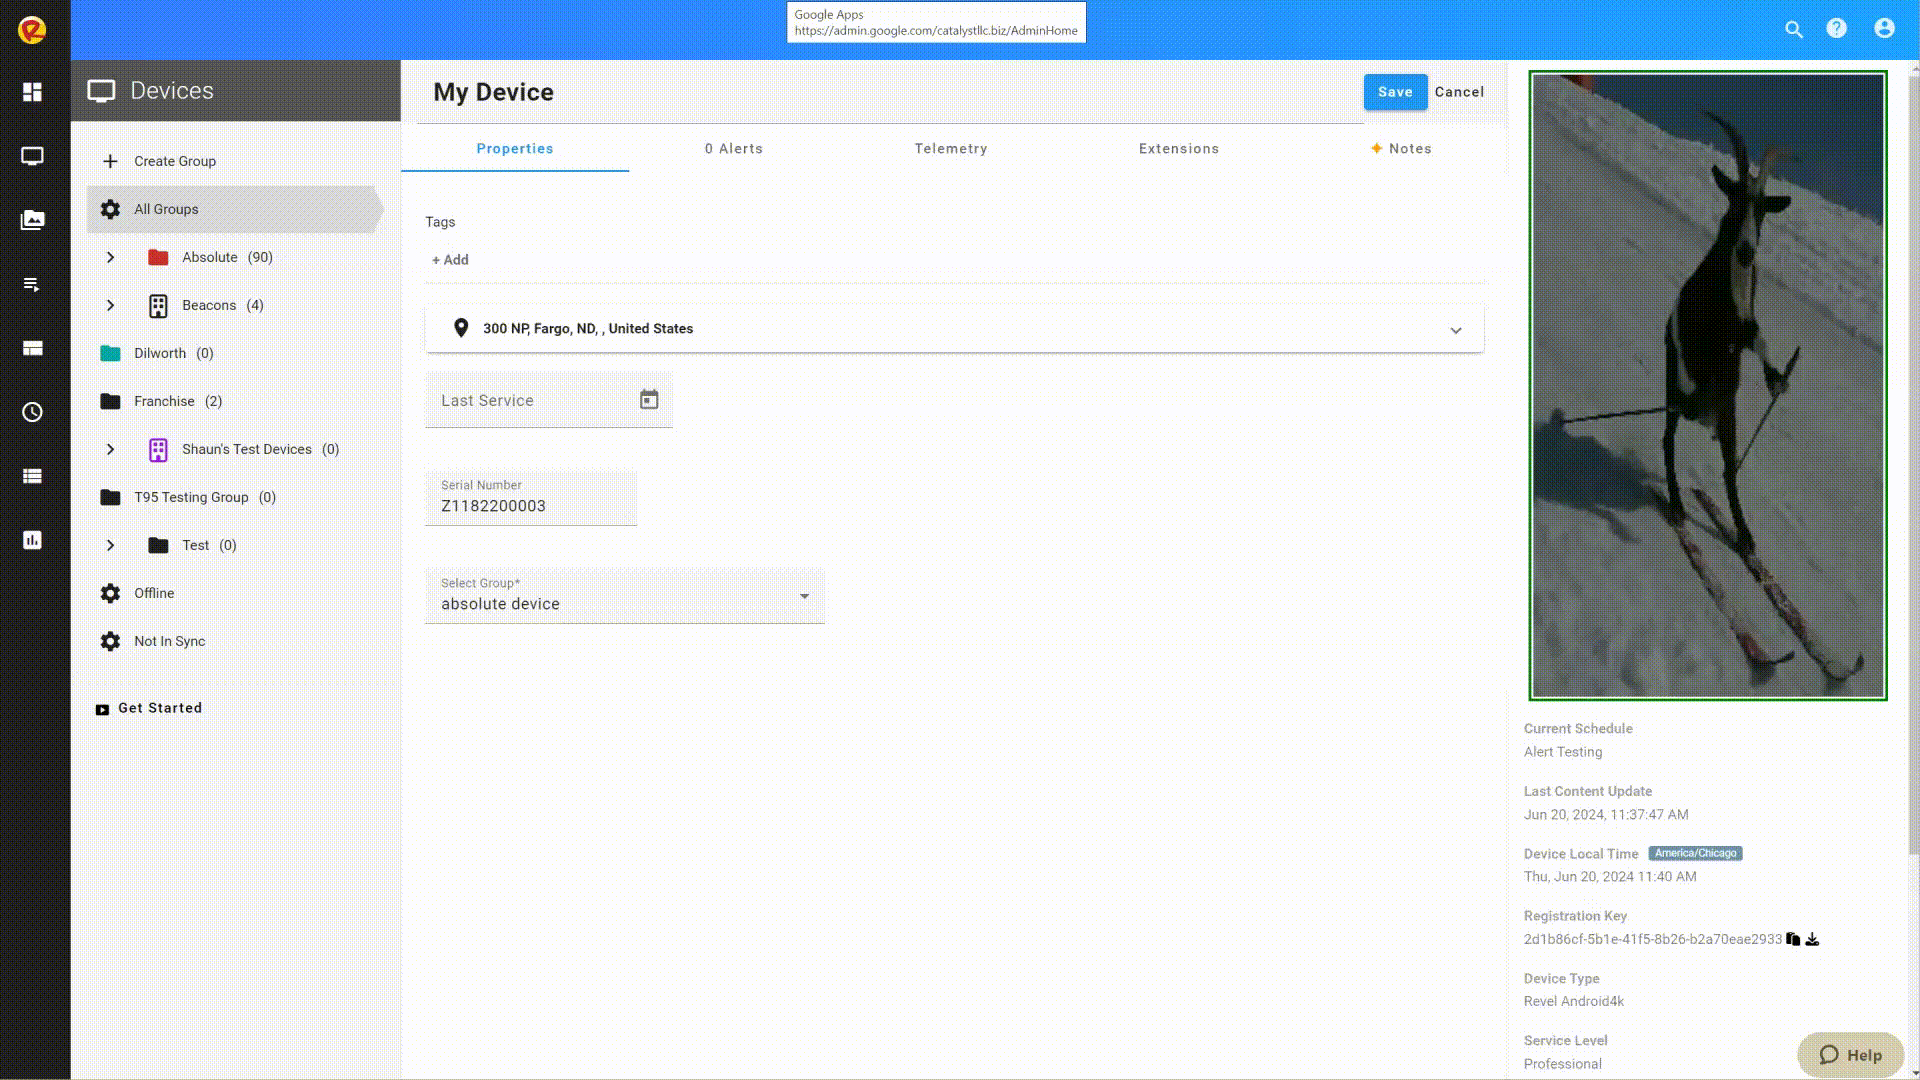Click the Save button

pyautogui.click(x=1395, y=92)
